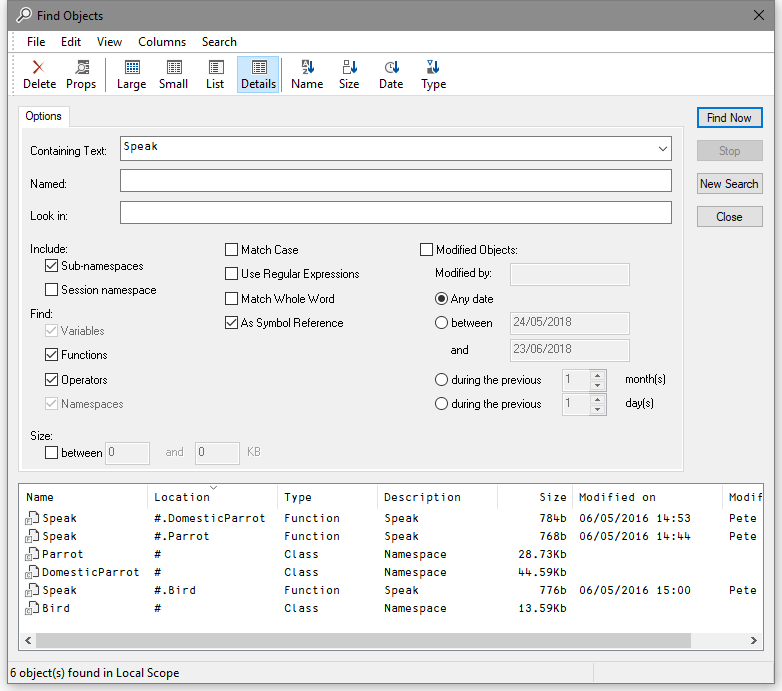Click the New Search button

729,184
